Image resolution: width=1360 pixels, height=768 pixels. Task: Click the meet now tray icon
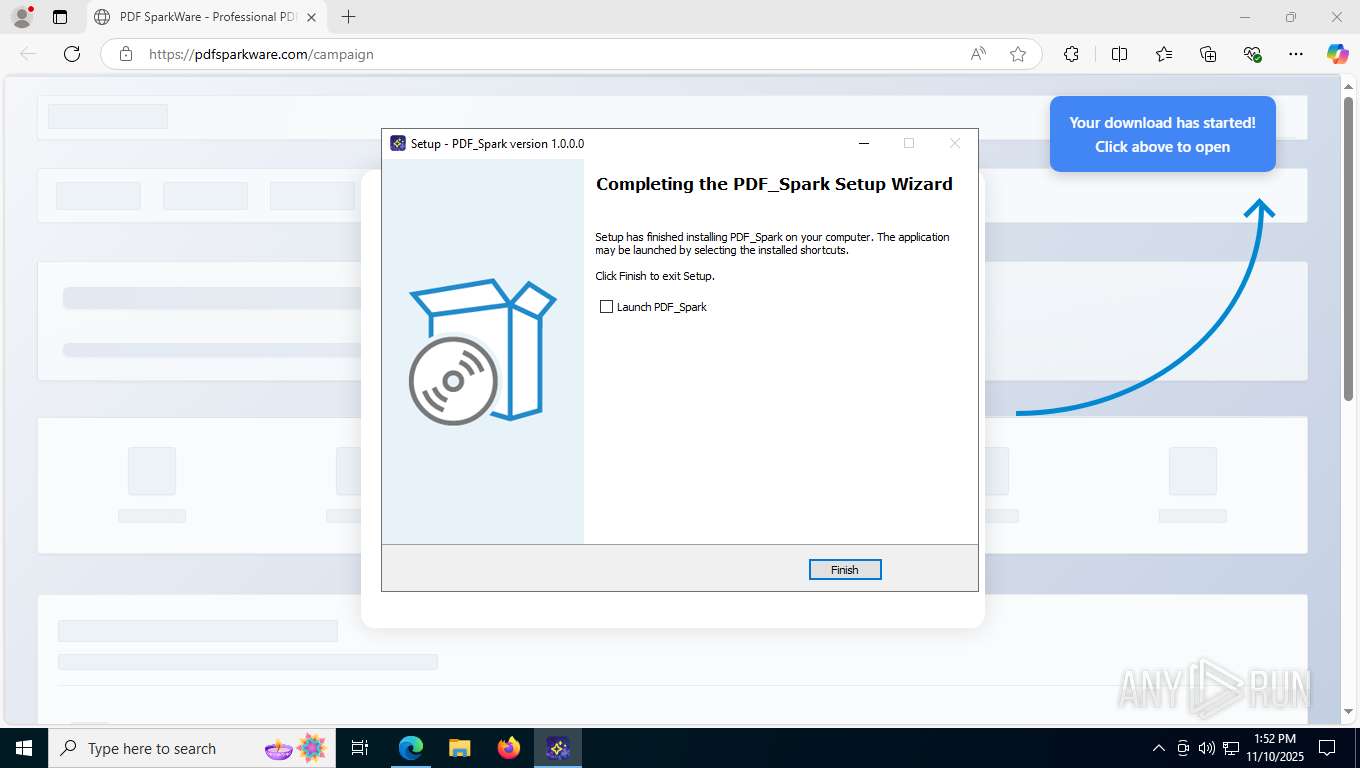tap(1183, 748)
